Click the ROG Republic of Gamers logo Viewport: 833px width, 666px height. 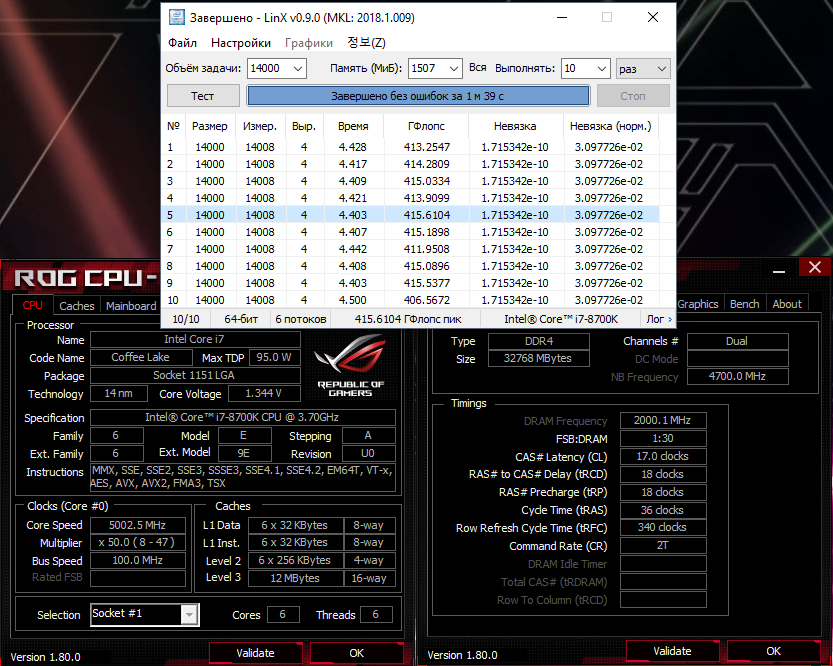350,365
